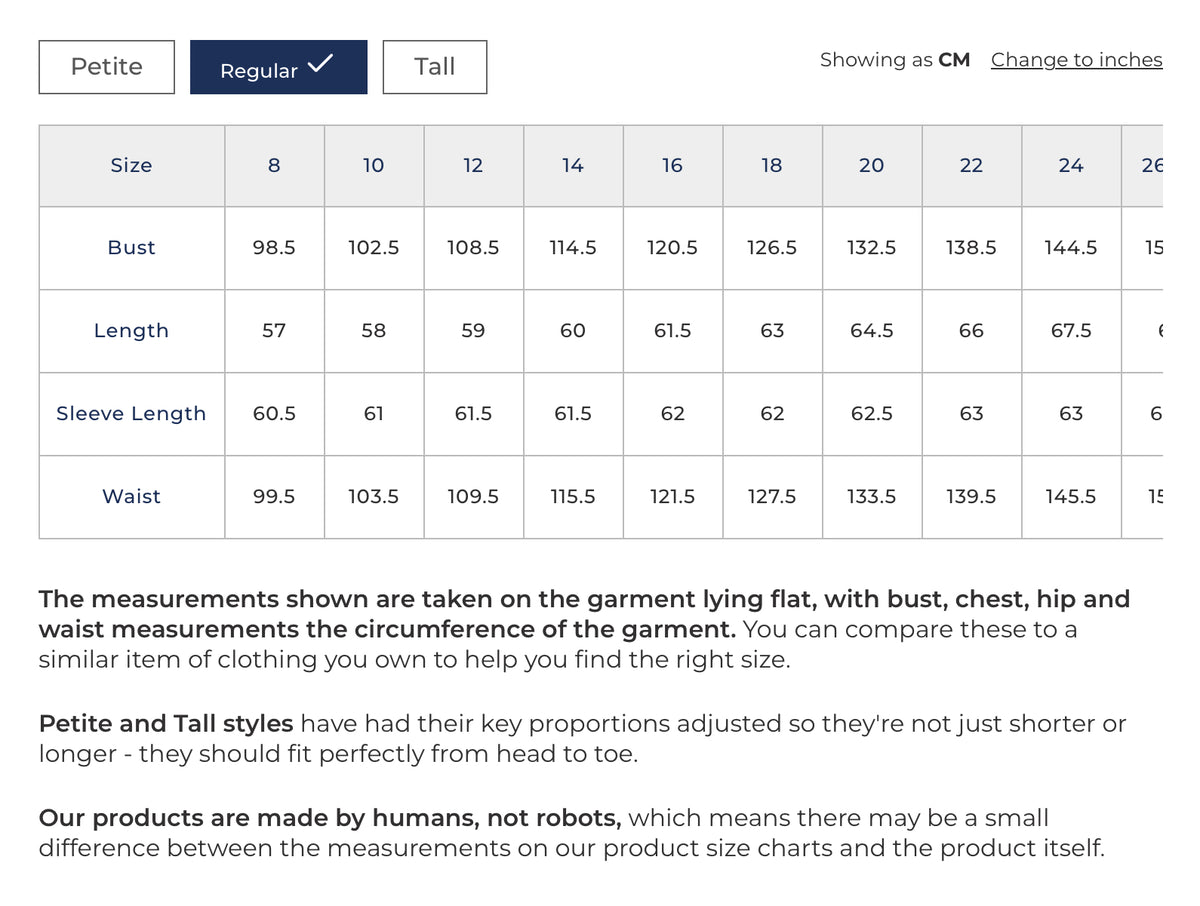Click the size 10 column header
Screen dimensions: 1200x906
[x=373, y=166]
